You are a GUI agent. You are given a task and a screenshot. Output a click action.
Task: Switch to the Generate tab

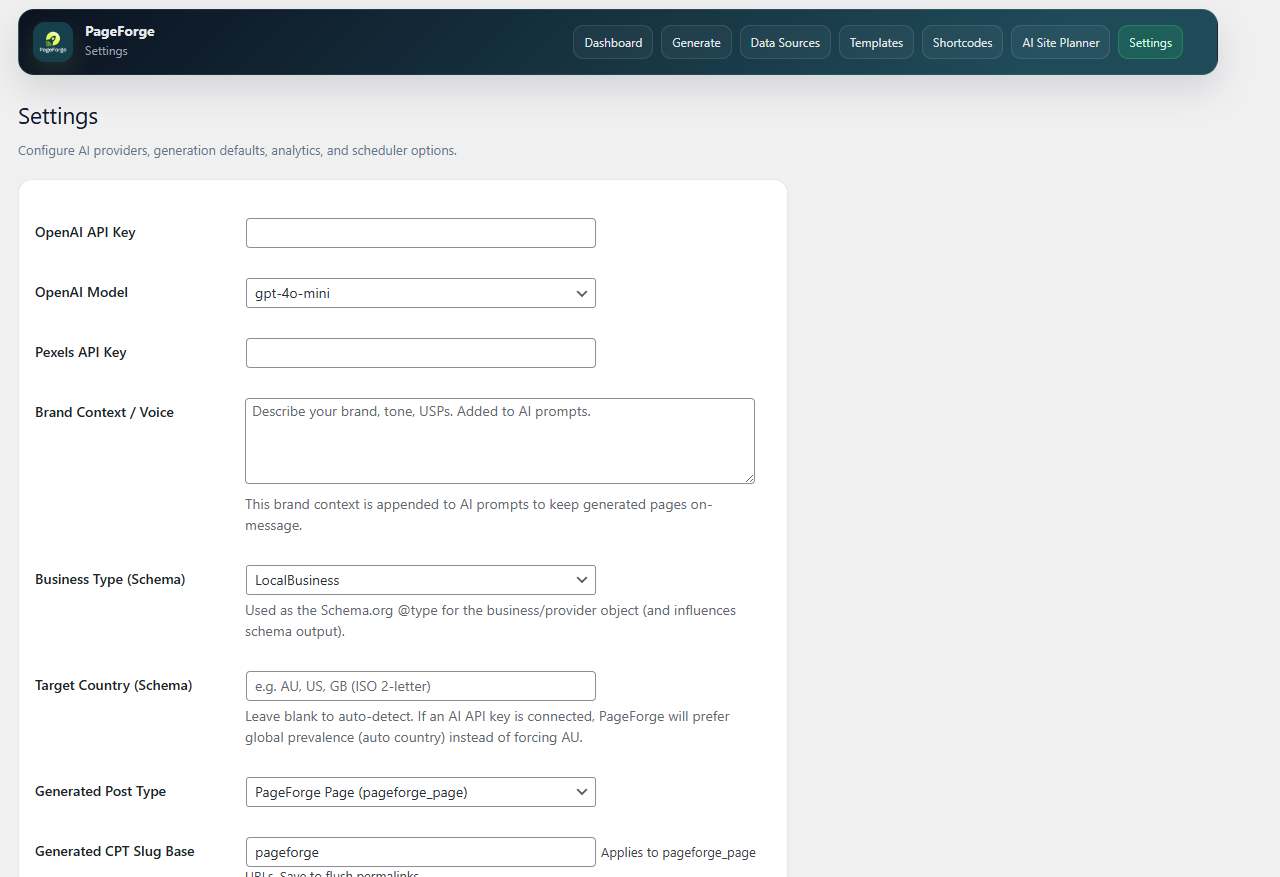tap(696, 42)
